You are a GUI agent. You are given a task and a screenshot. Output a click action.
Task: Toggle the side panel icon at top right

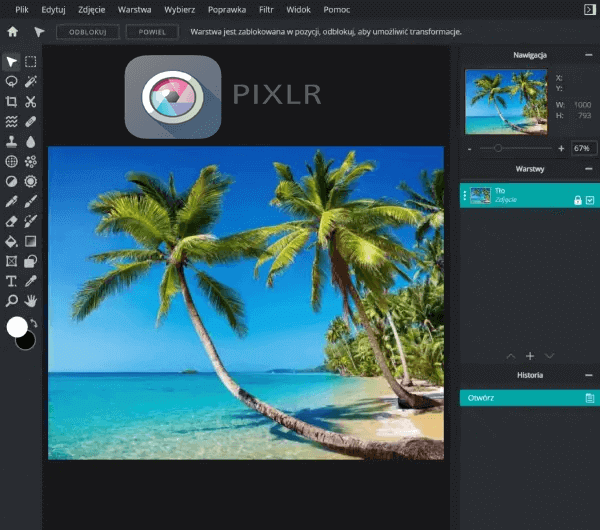pyautogui.click(x=590, y=10)
